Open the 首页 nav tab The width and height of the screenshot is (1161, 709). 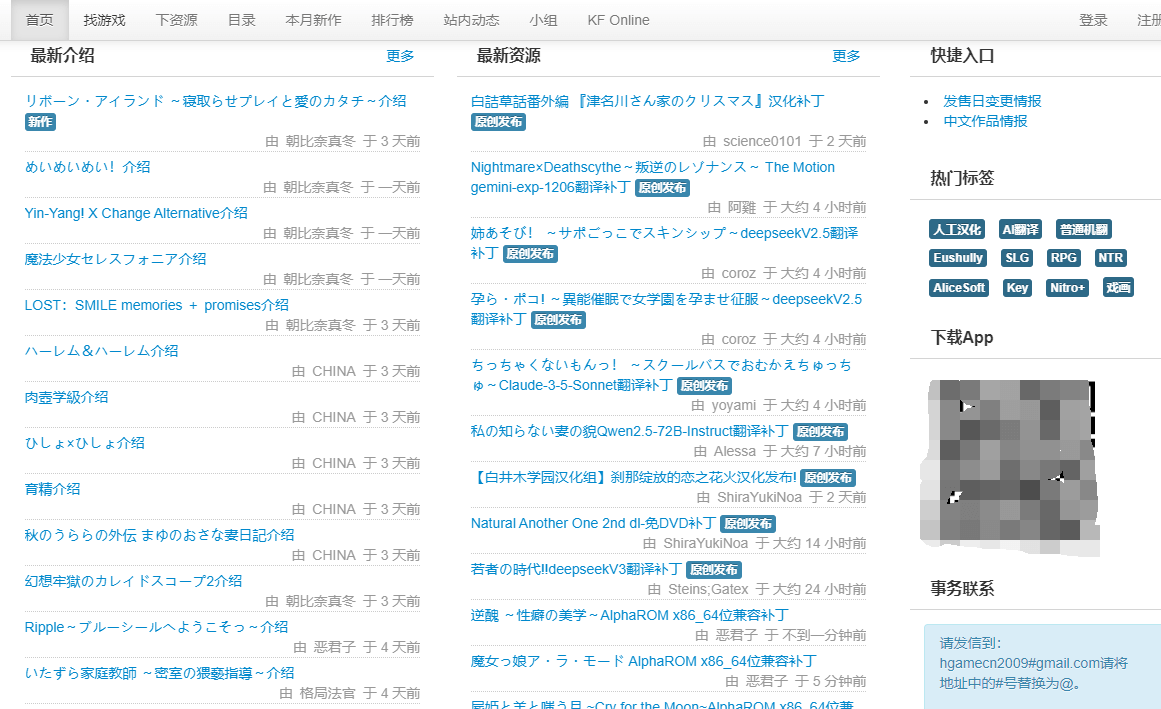pos(39,20)
